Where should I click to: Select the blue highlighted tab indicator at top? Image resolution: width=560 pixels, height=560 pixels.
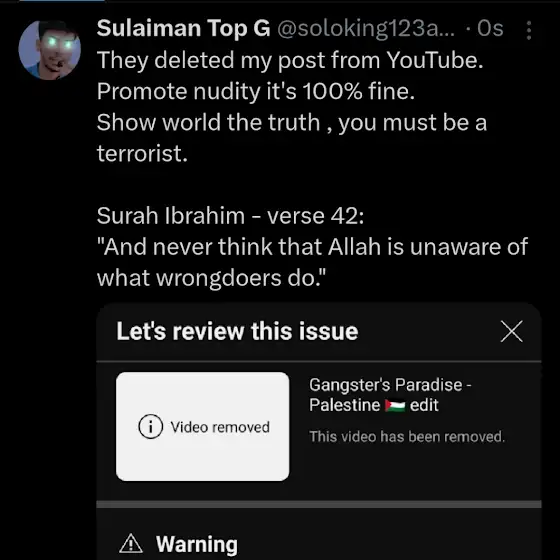click(62, 1)
